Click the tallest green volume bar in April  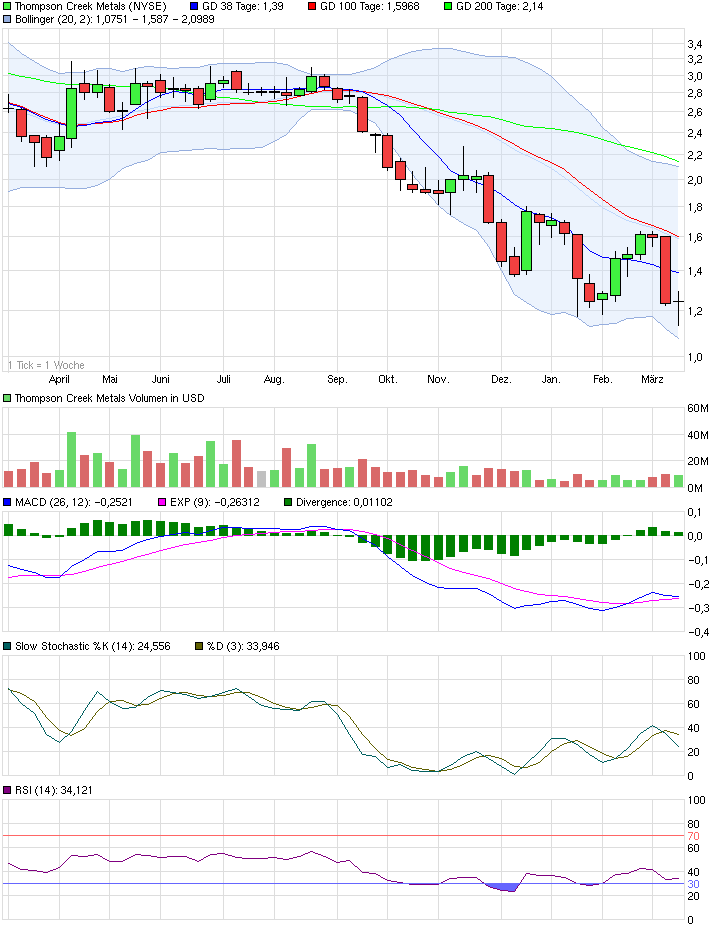(x=71, y=459)
